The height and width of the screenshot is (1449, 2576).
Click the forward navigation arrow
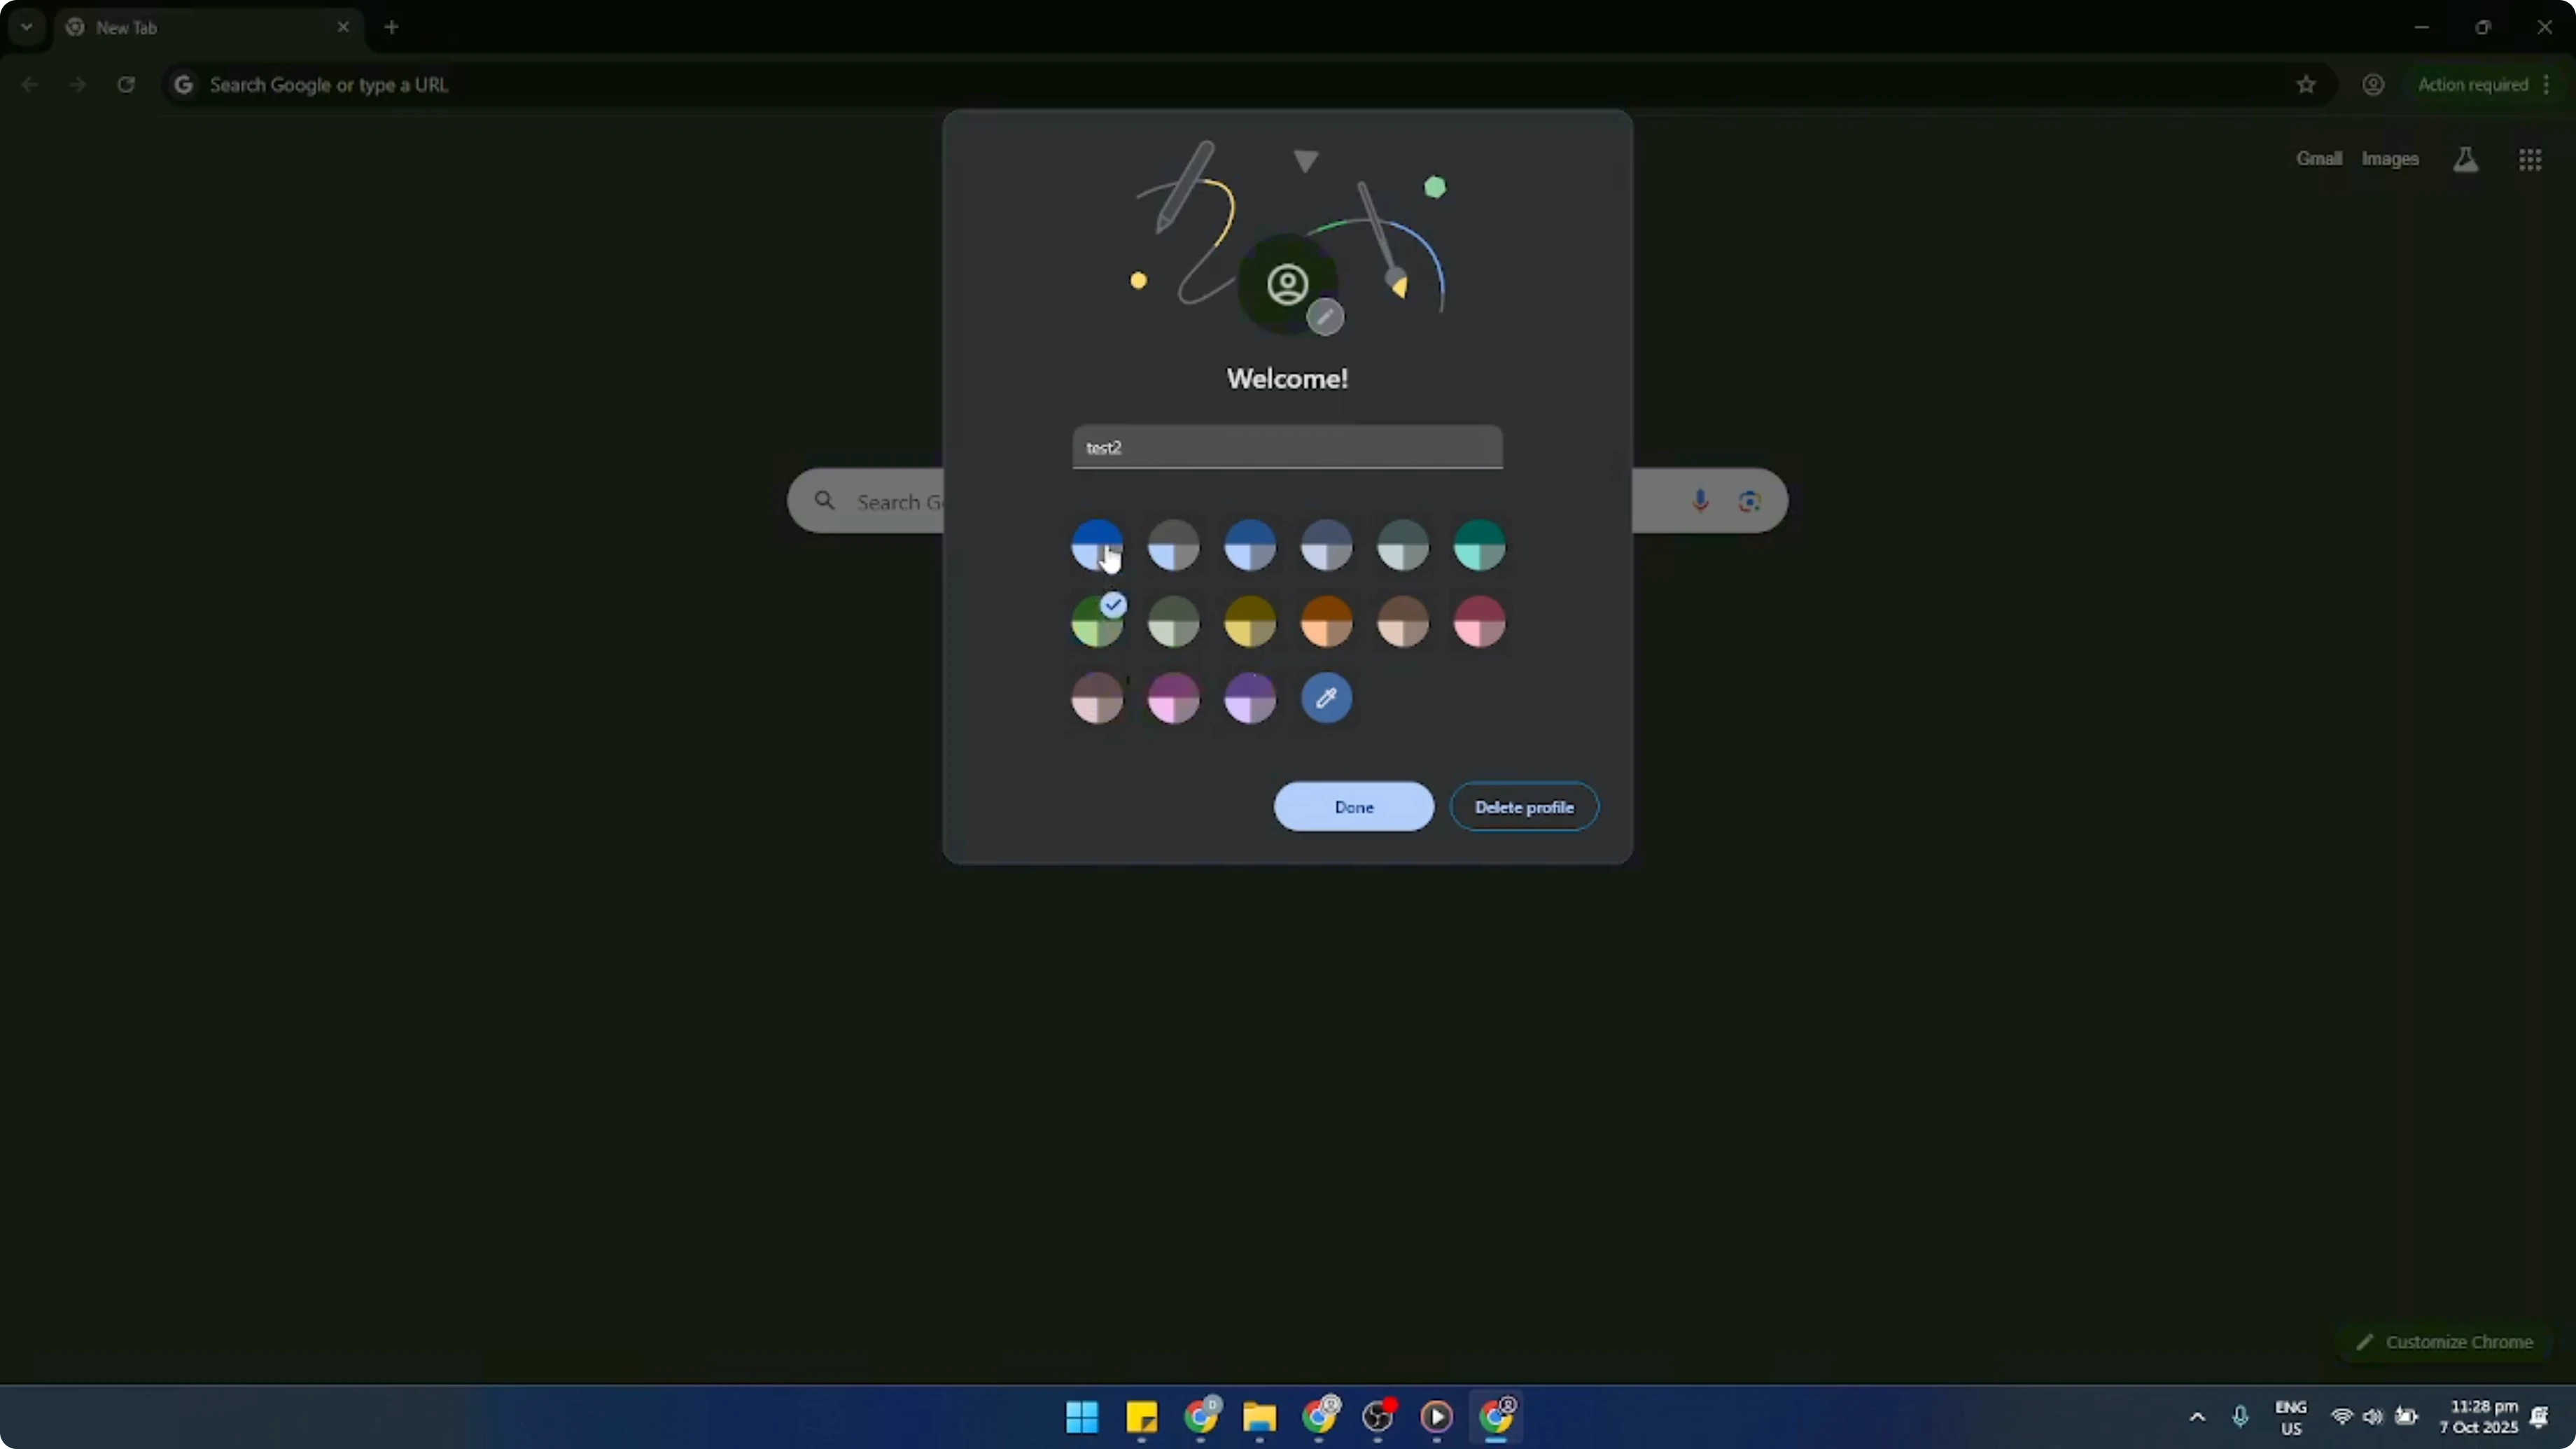coord(77,85)
